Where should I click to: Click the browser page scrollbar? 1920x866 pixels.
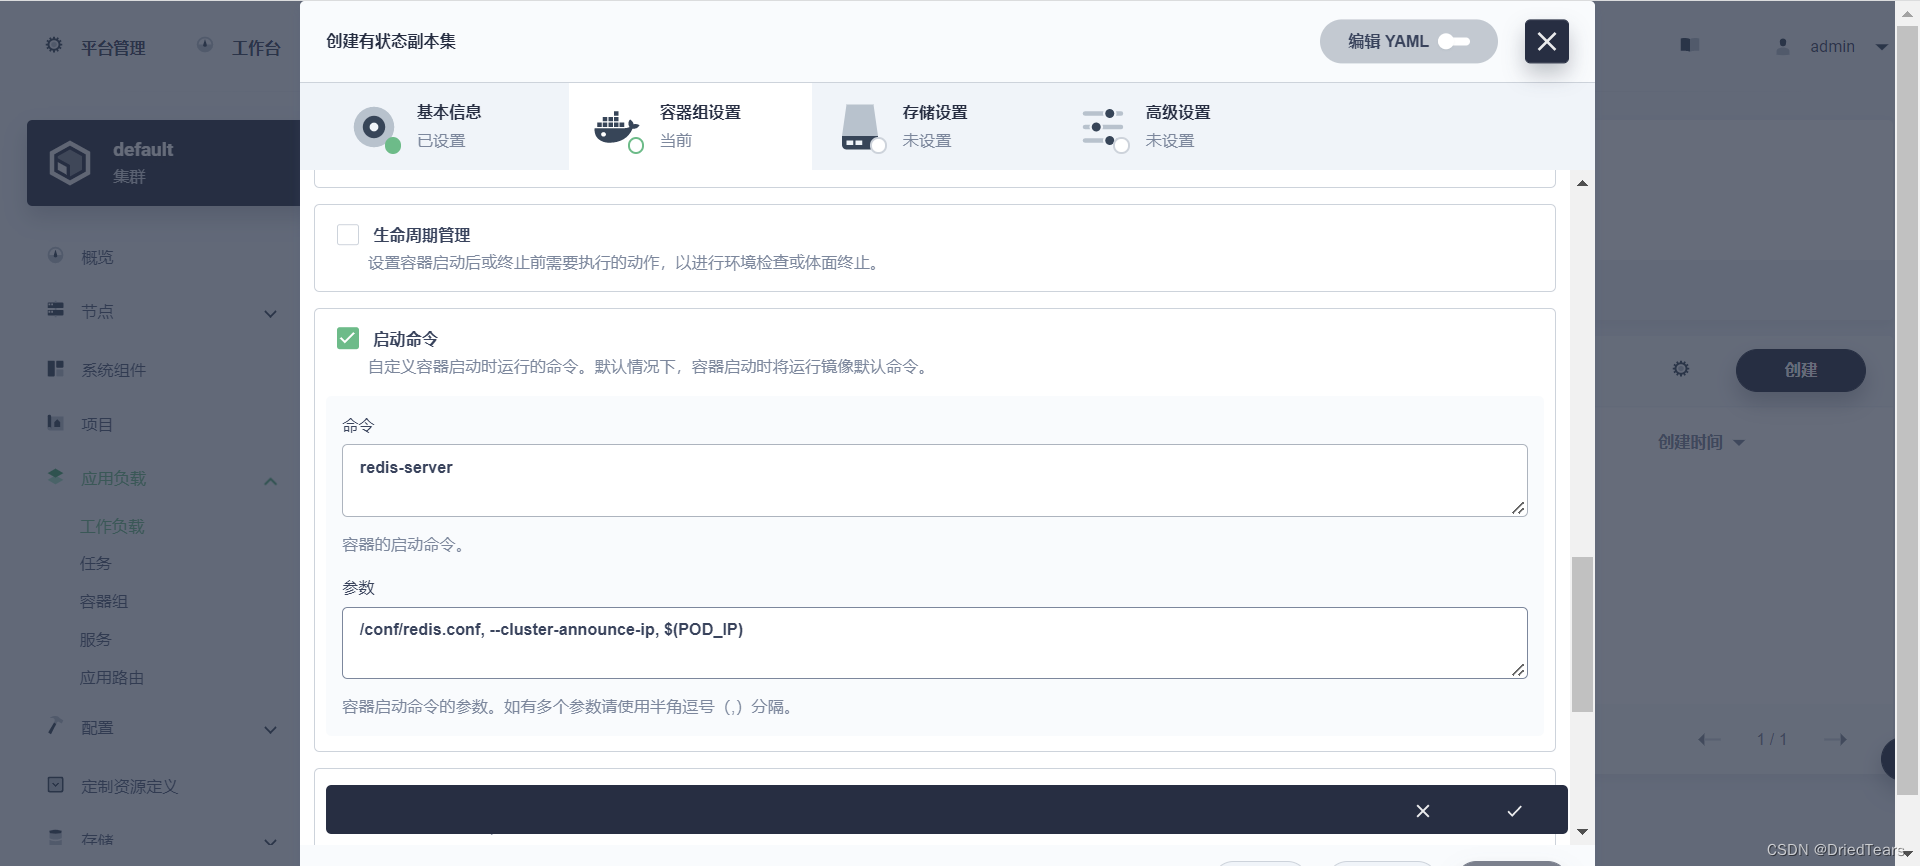1907,410
